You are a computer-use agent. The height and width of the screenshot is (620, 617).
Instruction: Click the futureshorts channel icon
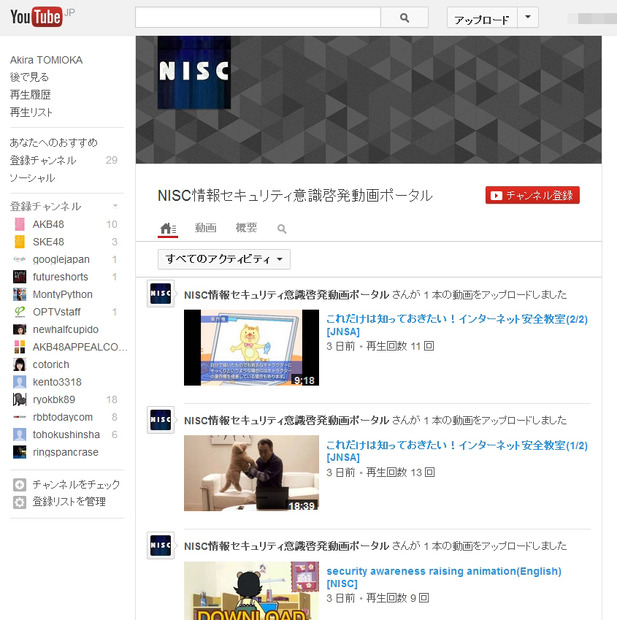coord(19,277)
